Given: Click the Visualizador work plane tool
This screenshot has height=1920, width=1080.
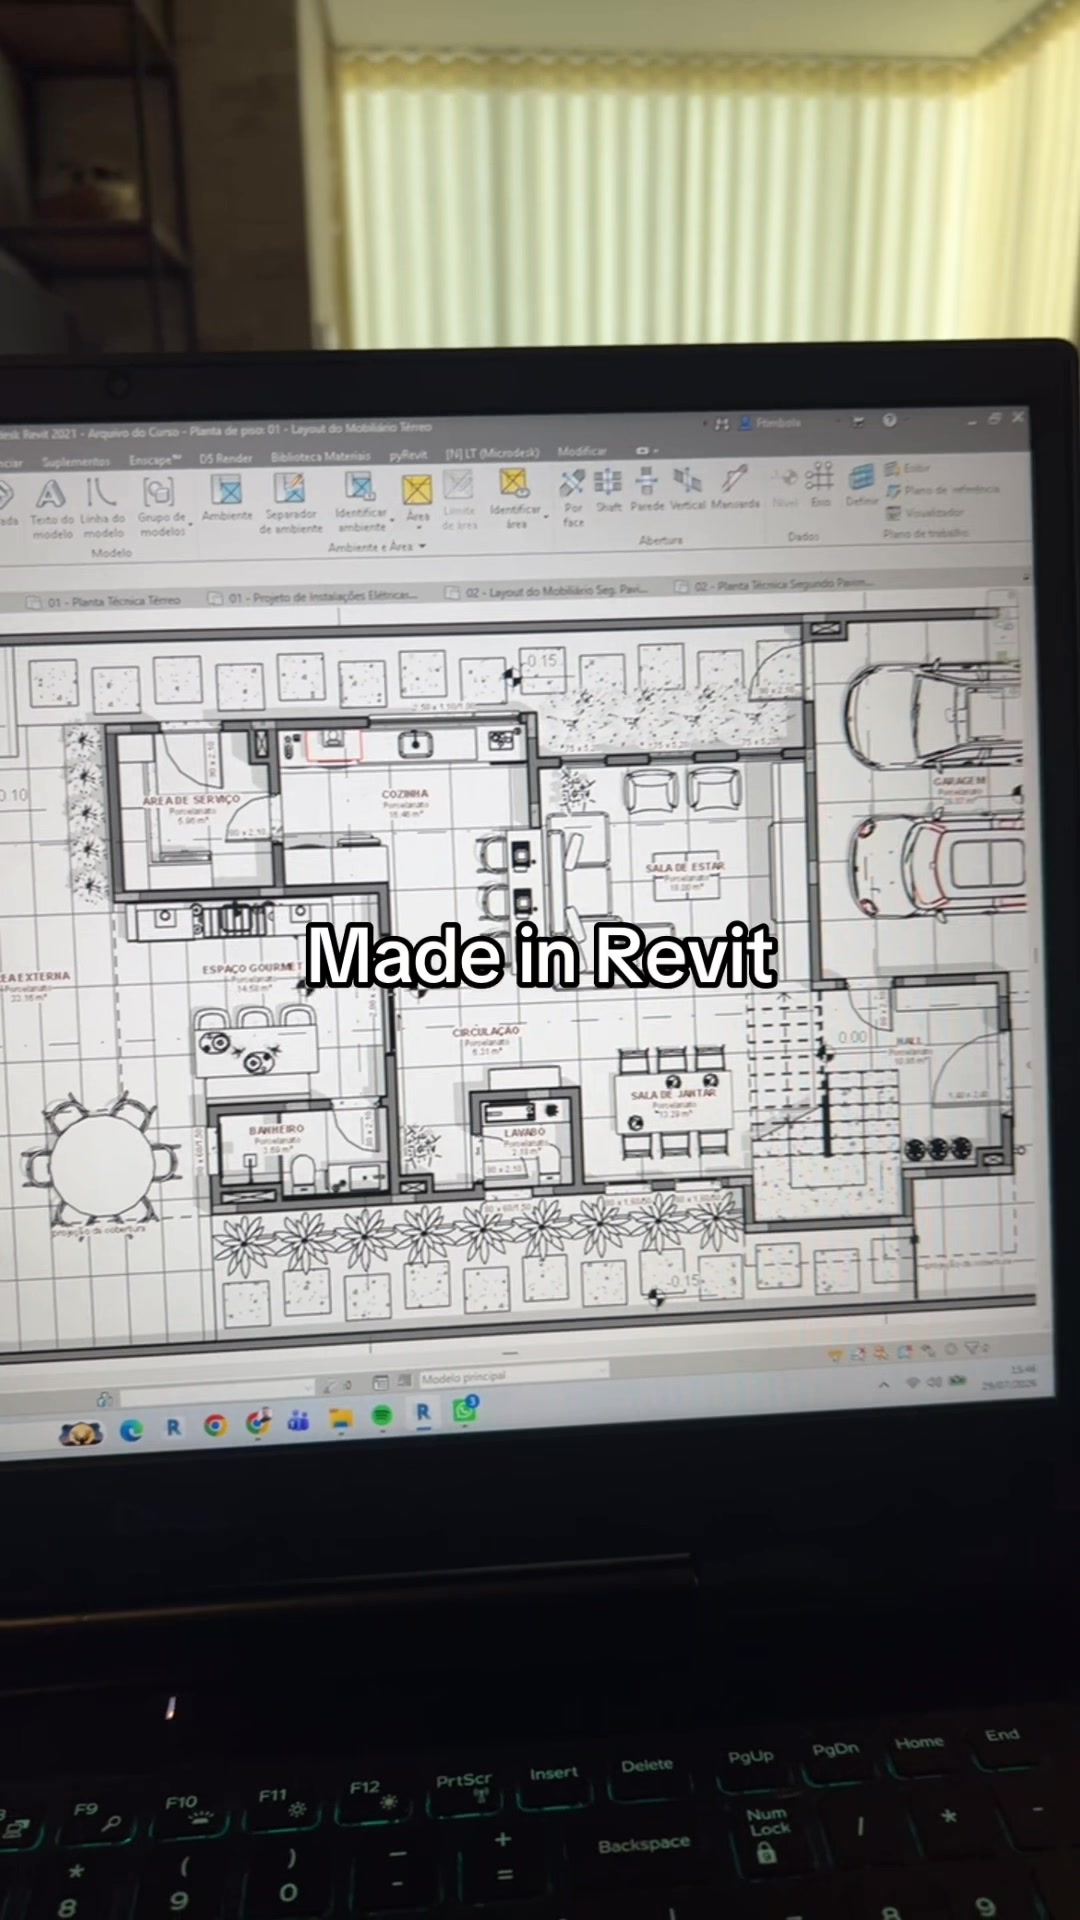Looking at the screenshot, I should pos(926,512).
